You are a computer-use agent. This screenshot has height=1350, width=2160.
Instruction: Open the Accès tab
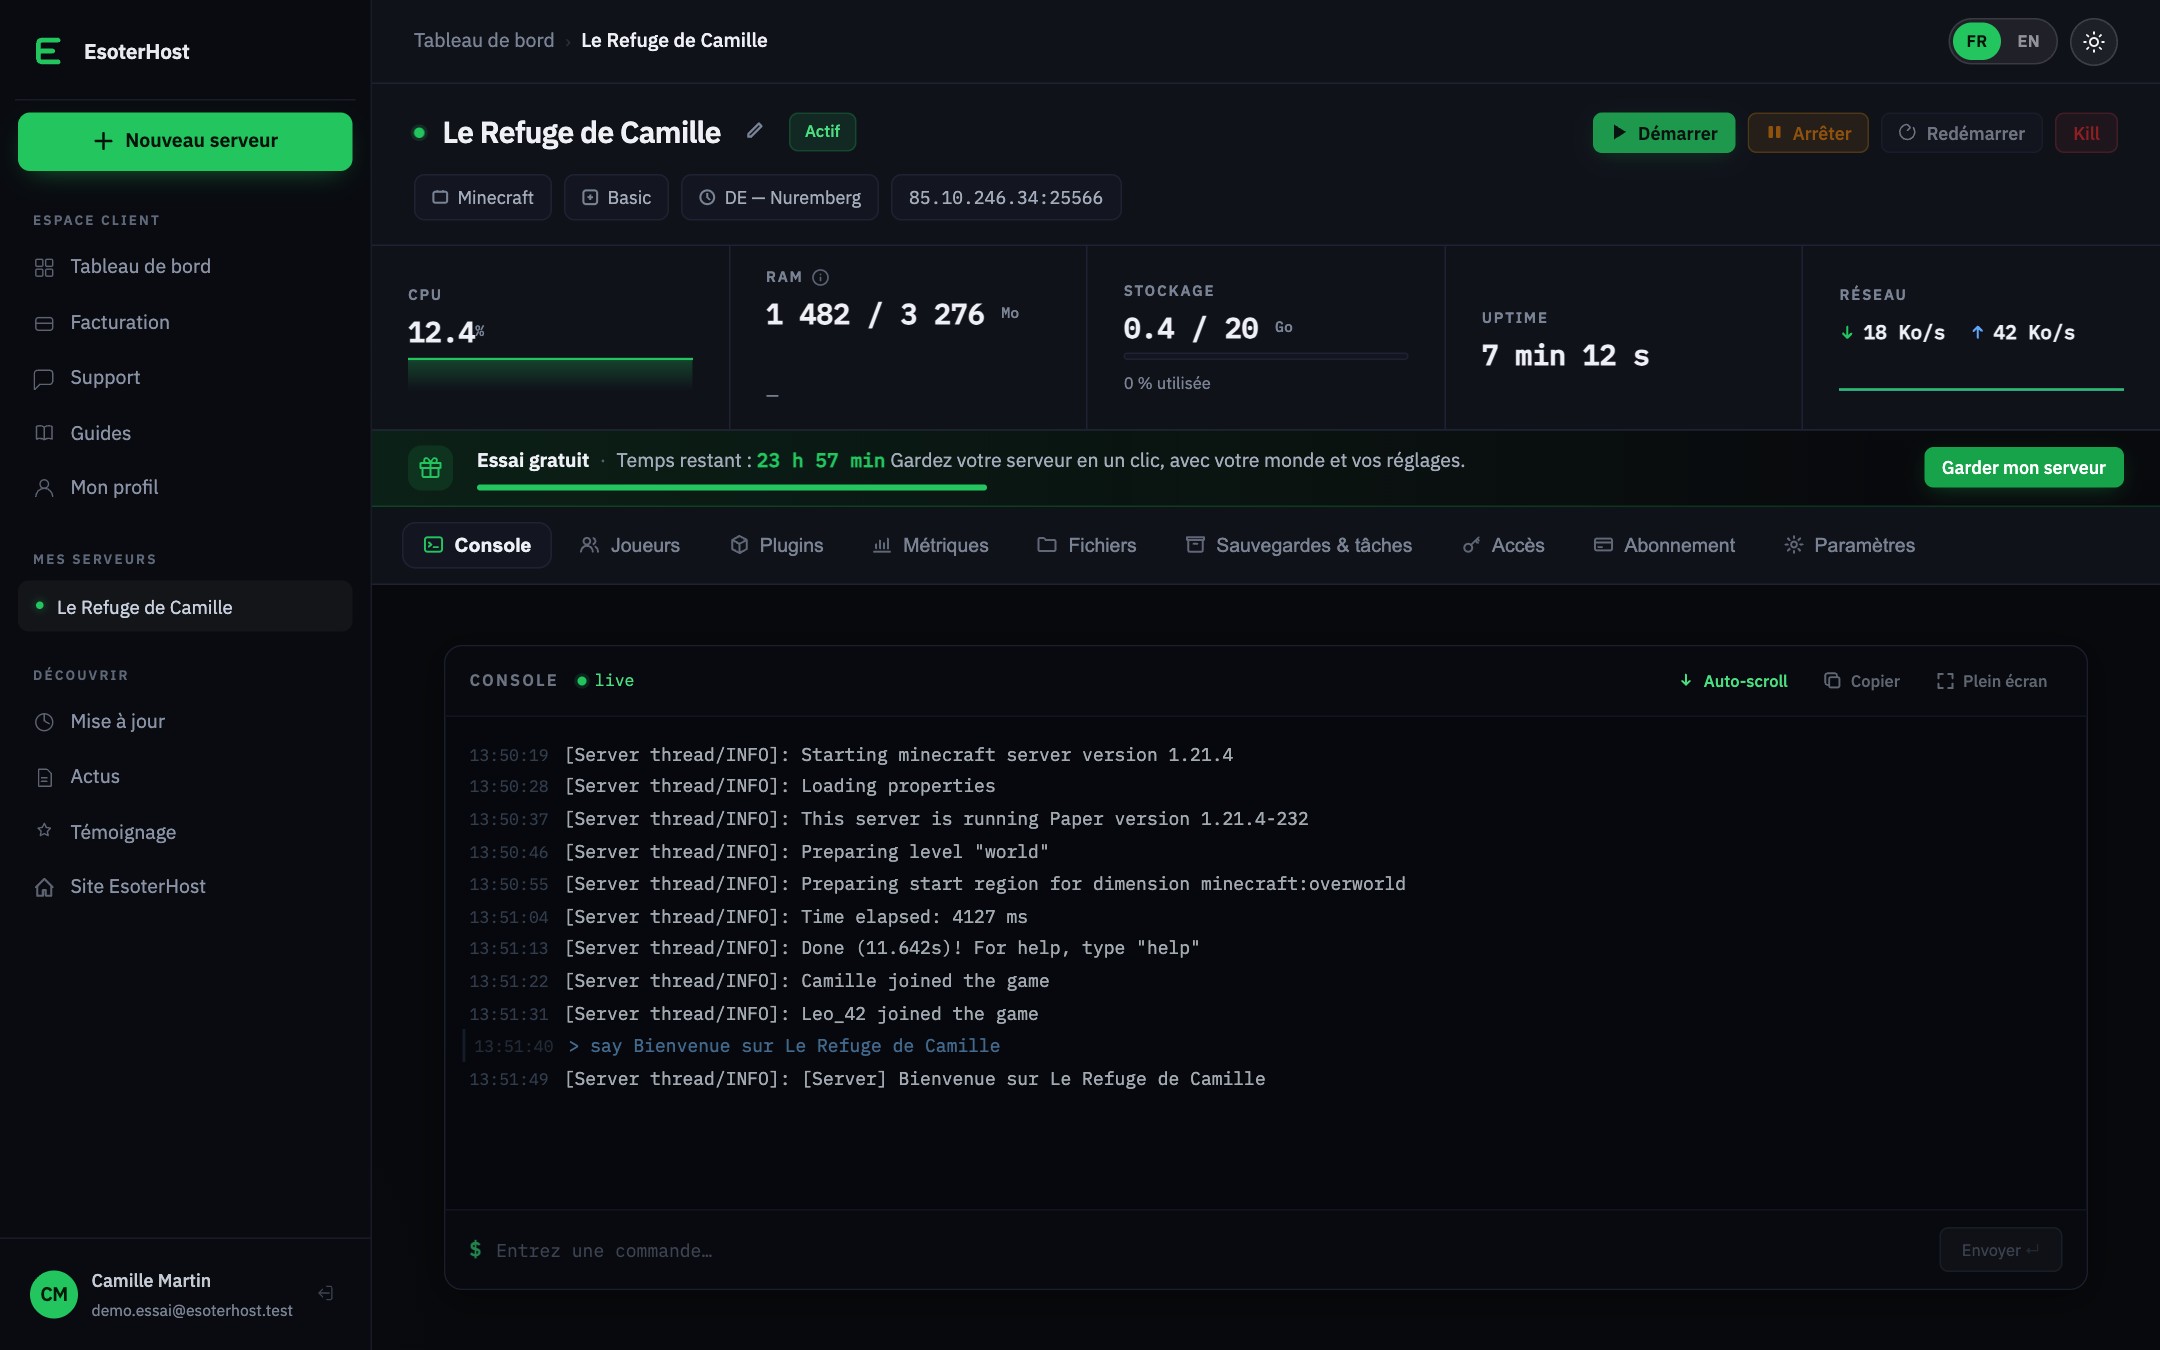[1503, 545]
